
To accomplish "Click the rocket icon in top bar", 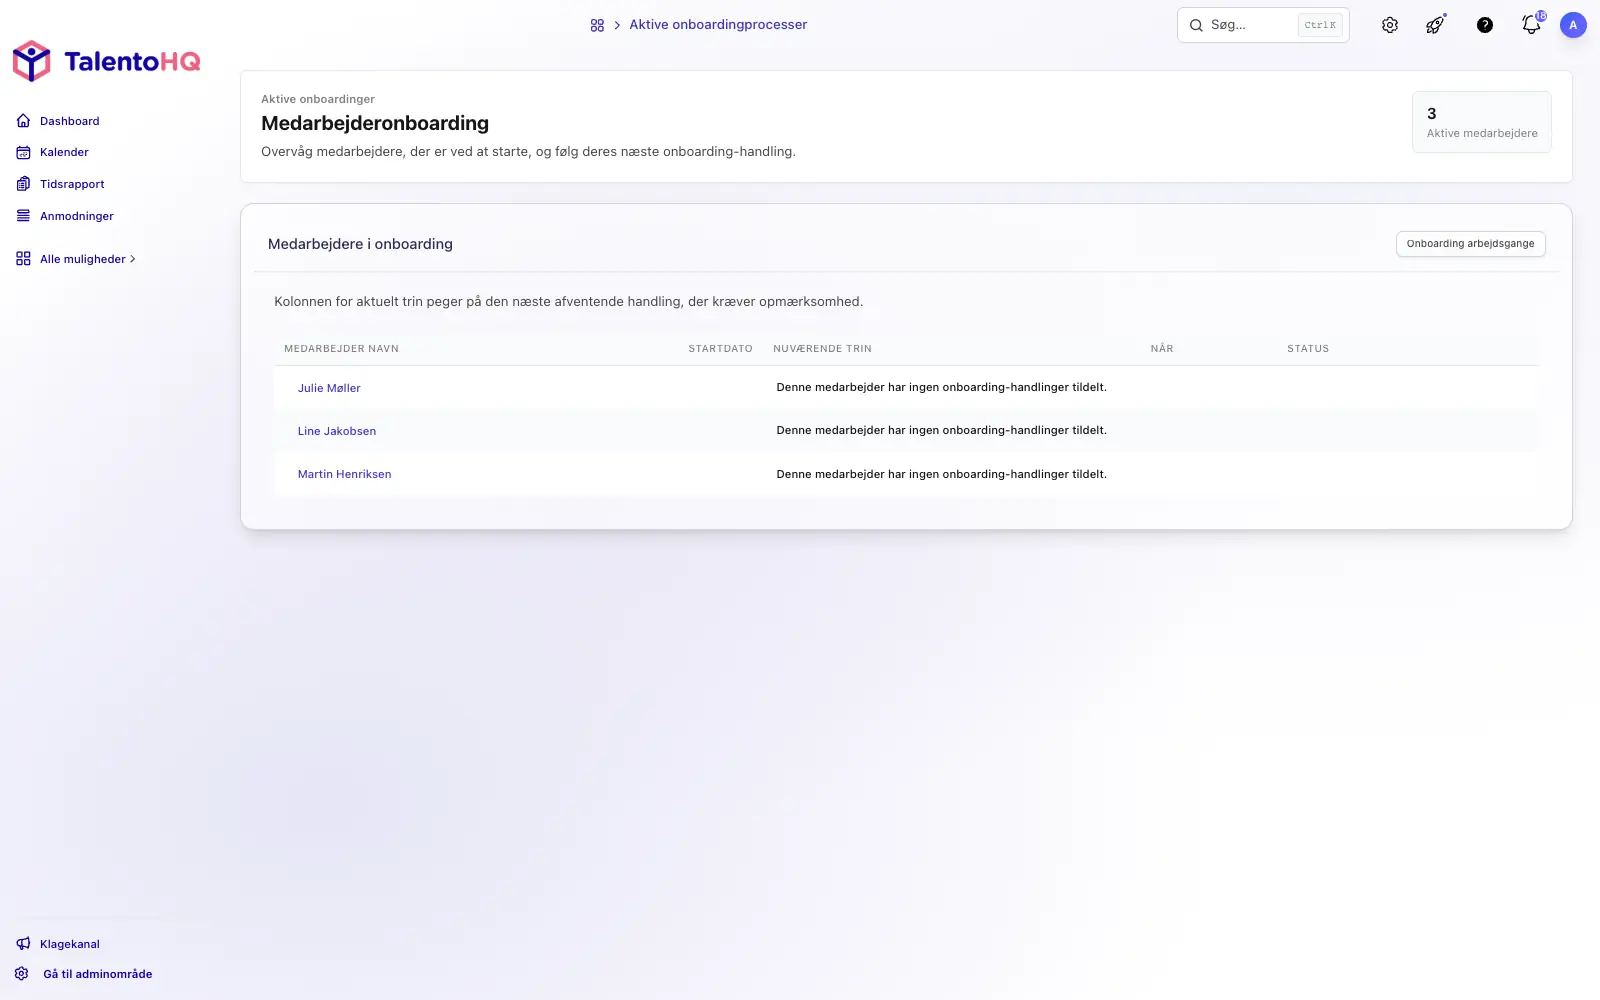I will (1435, 25).
